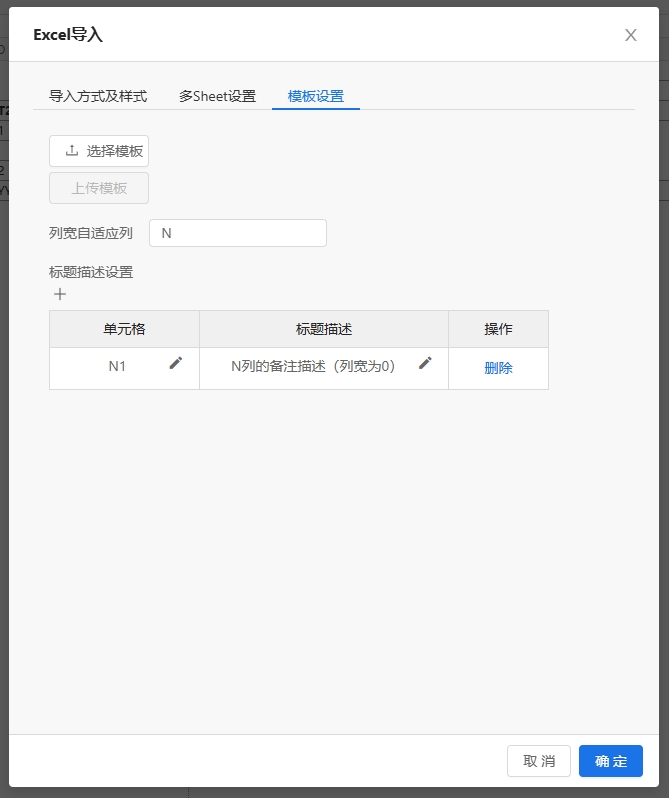Focus the 列宽自适应列 input field
The width and height of the screenshot is (669, 798).
click(x=238, y=233)
